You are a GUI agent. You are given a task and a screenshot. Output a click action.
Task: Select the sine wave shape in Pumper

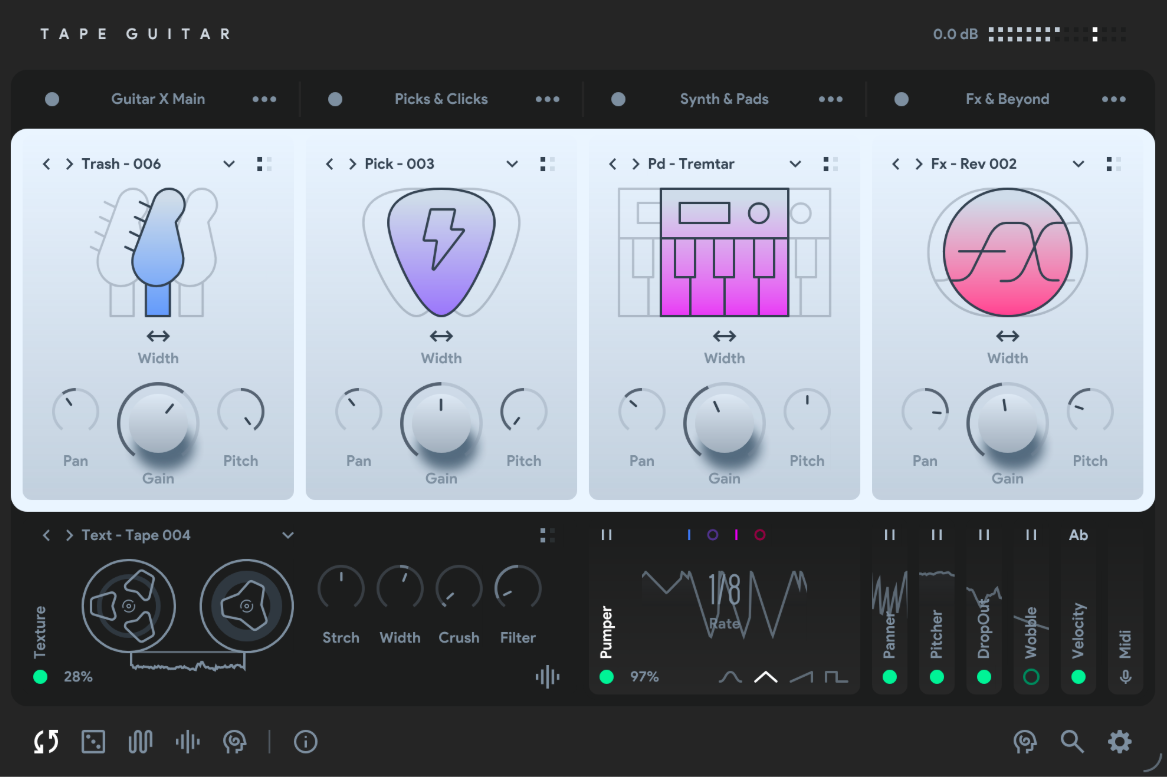click(730, 677)
